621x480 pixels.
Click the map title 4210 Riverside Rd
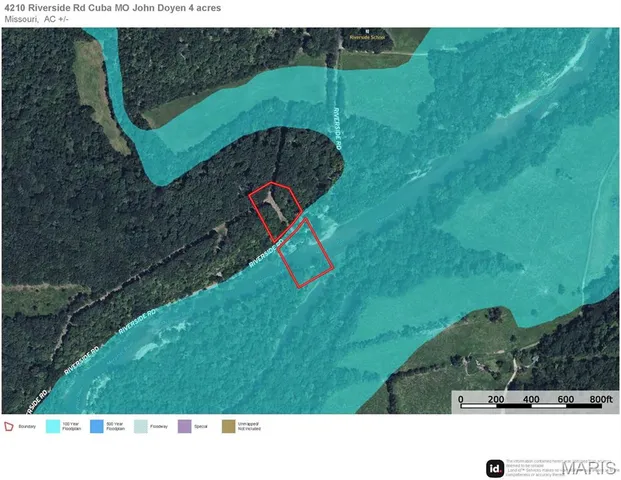113,8
